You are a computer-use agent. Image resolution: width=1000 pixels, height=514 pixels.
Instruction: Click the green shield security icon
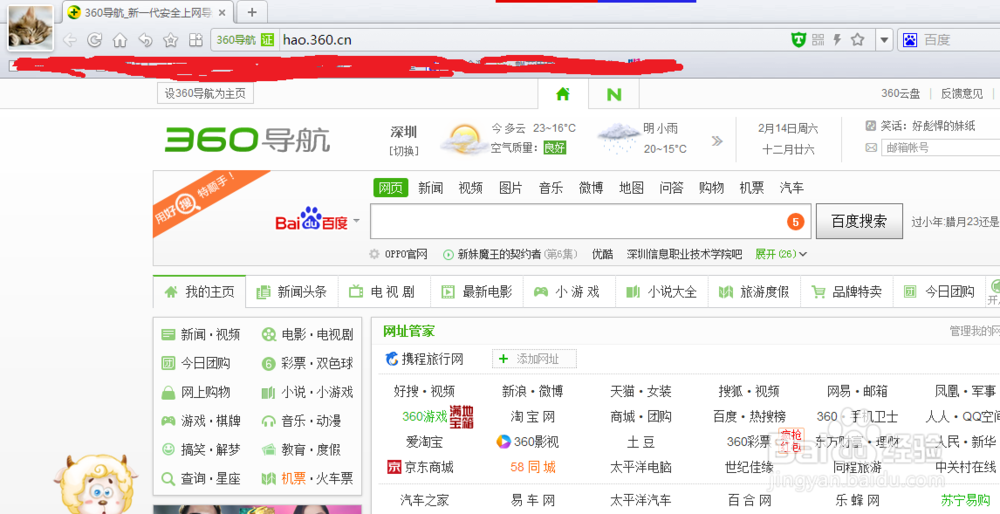(x=798, y=40)
